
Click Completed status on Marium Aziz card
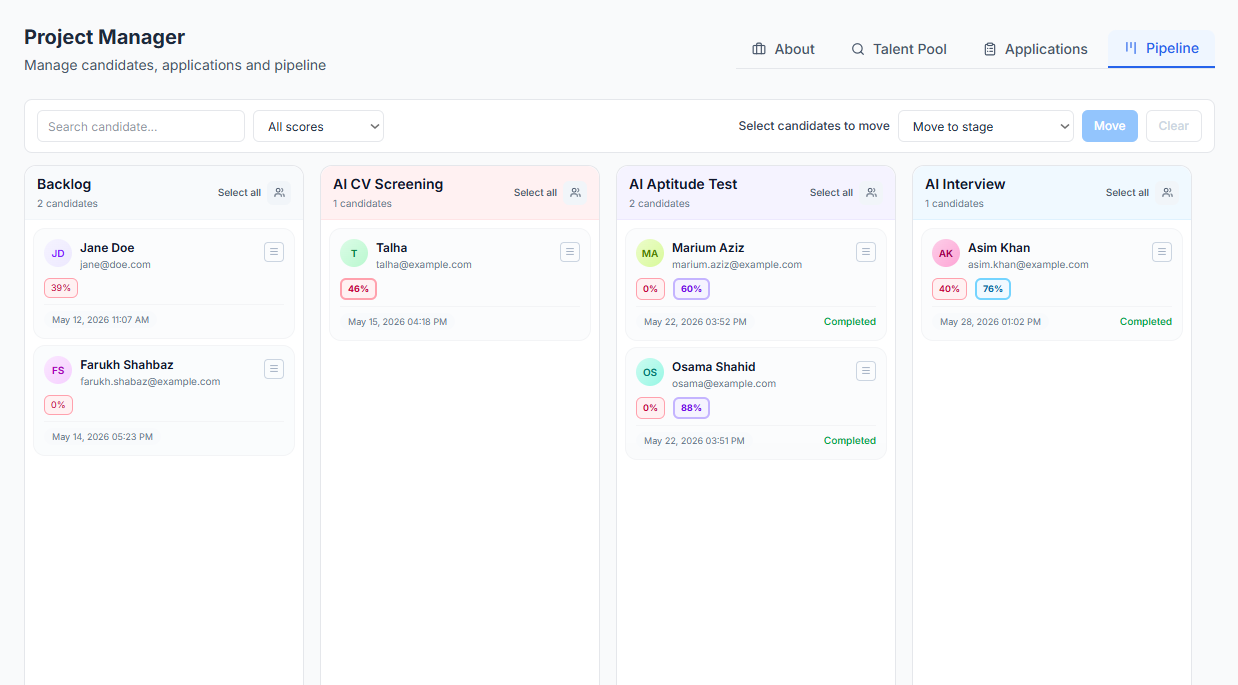click(850, 322)
